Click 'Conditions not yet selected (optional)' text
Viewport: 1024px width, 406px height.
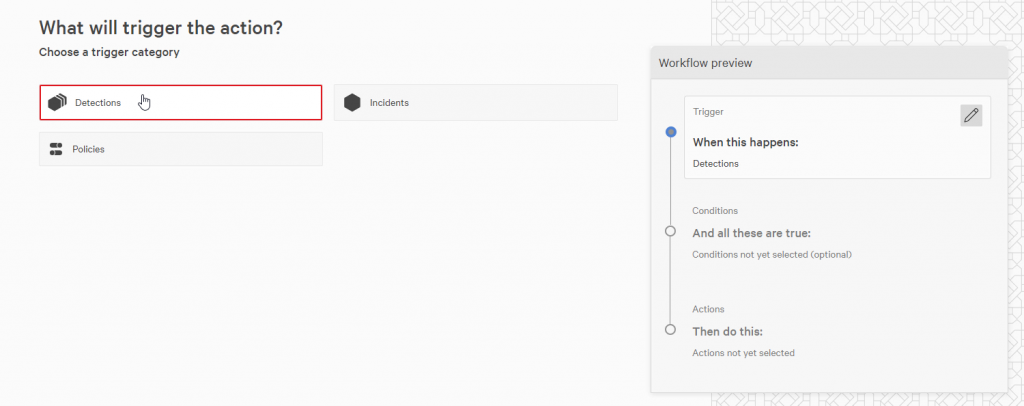tap(772, 255)
